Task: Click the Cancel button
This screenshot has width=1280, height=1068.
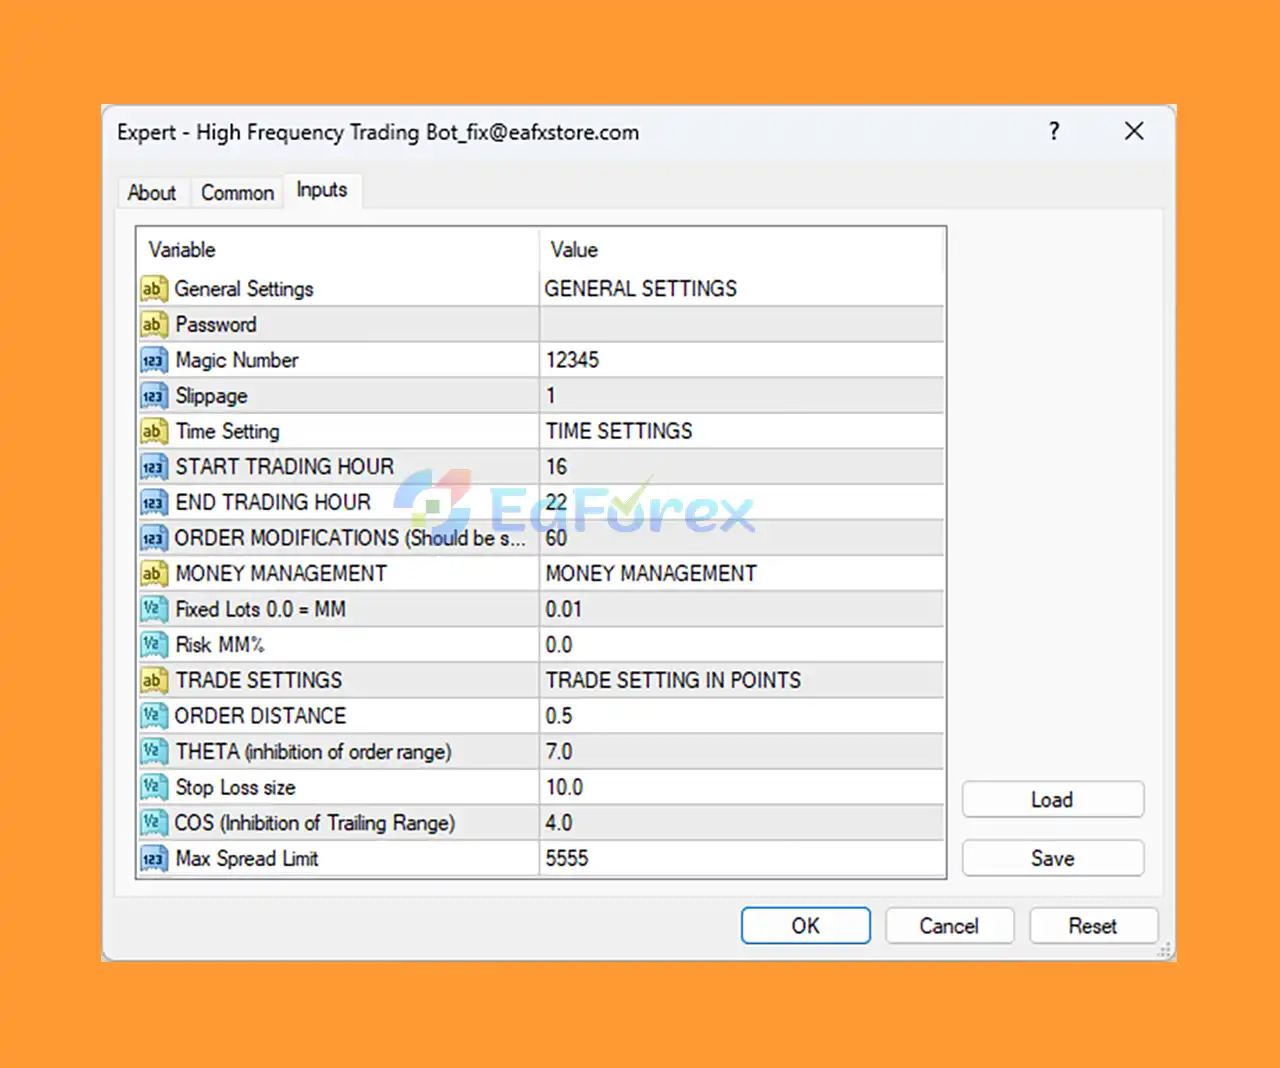Action: [x=949, y=926]
